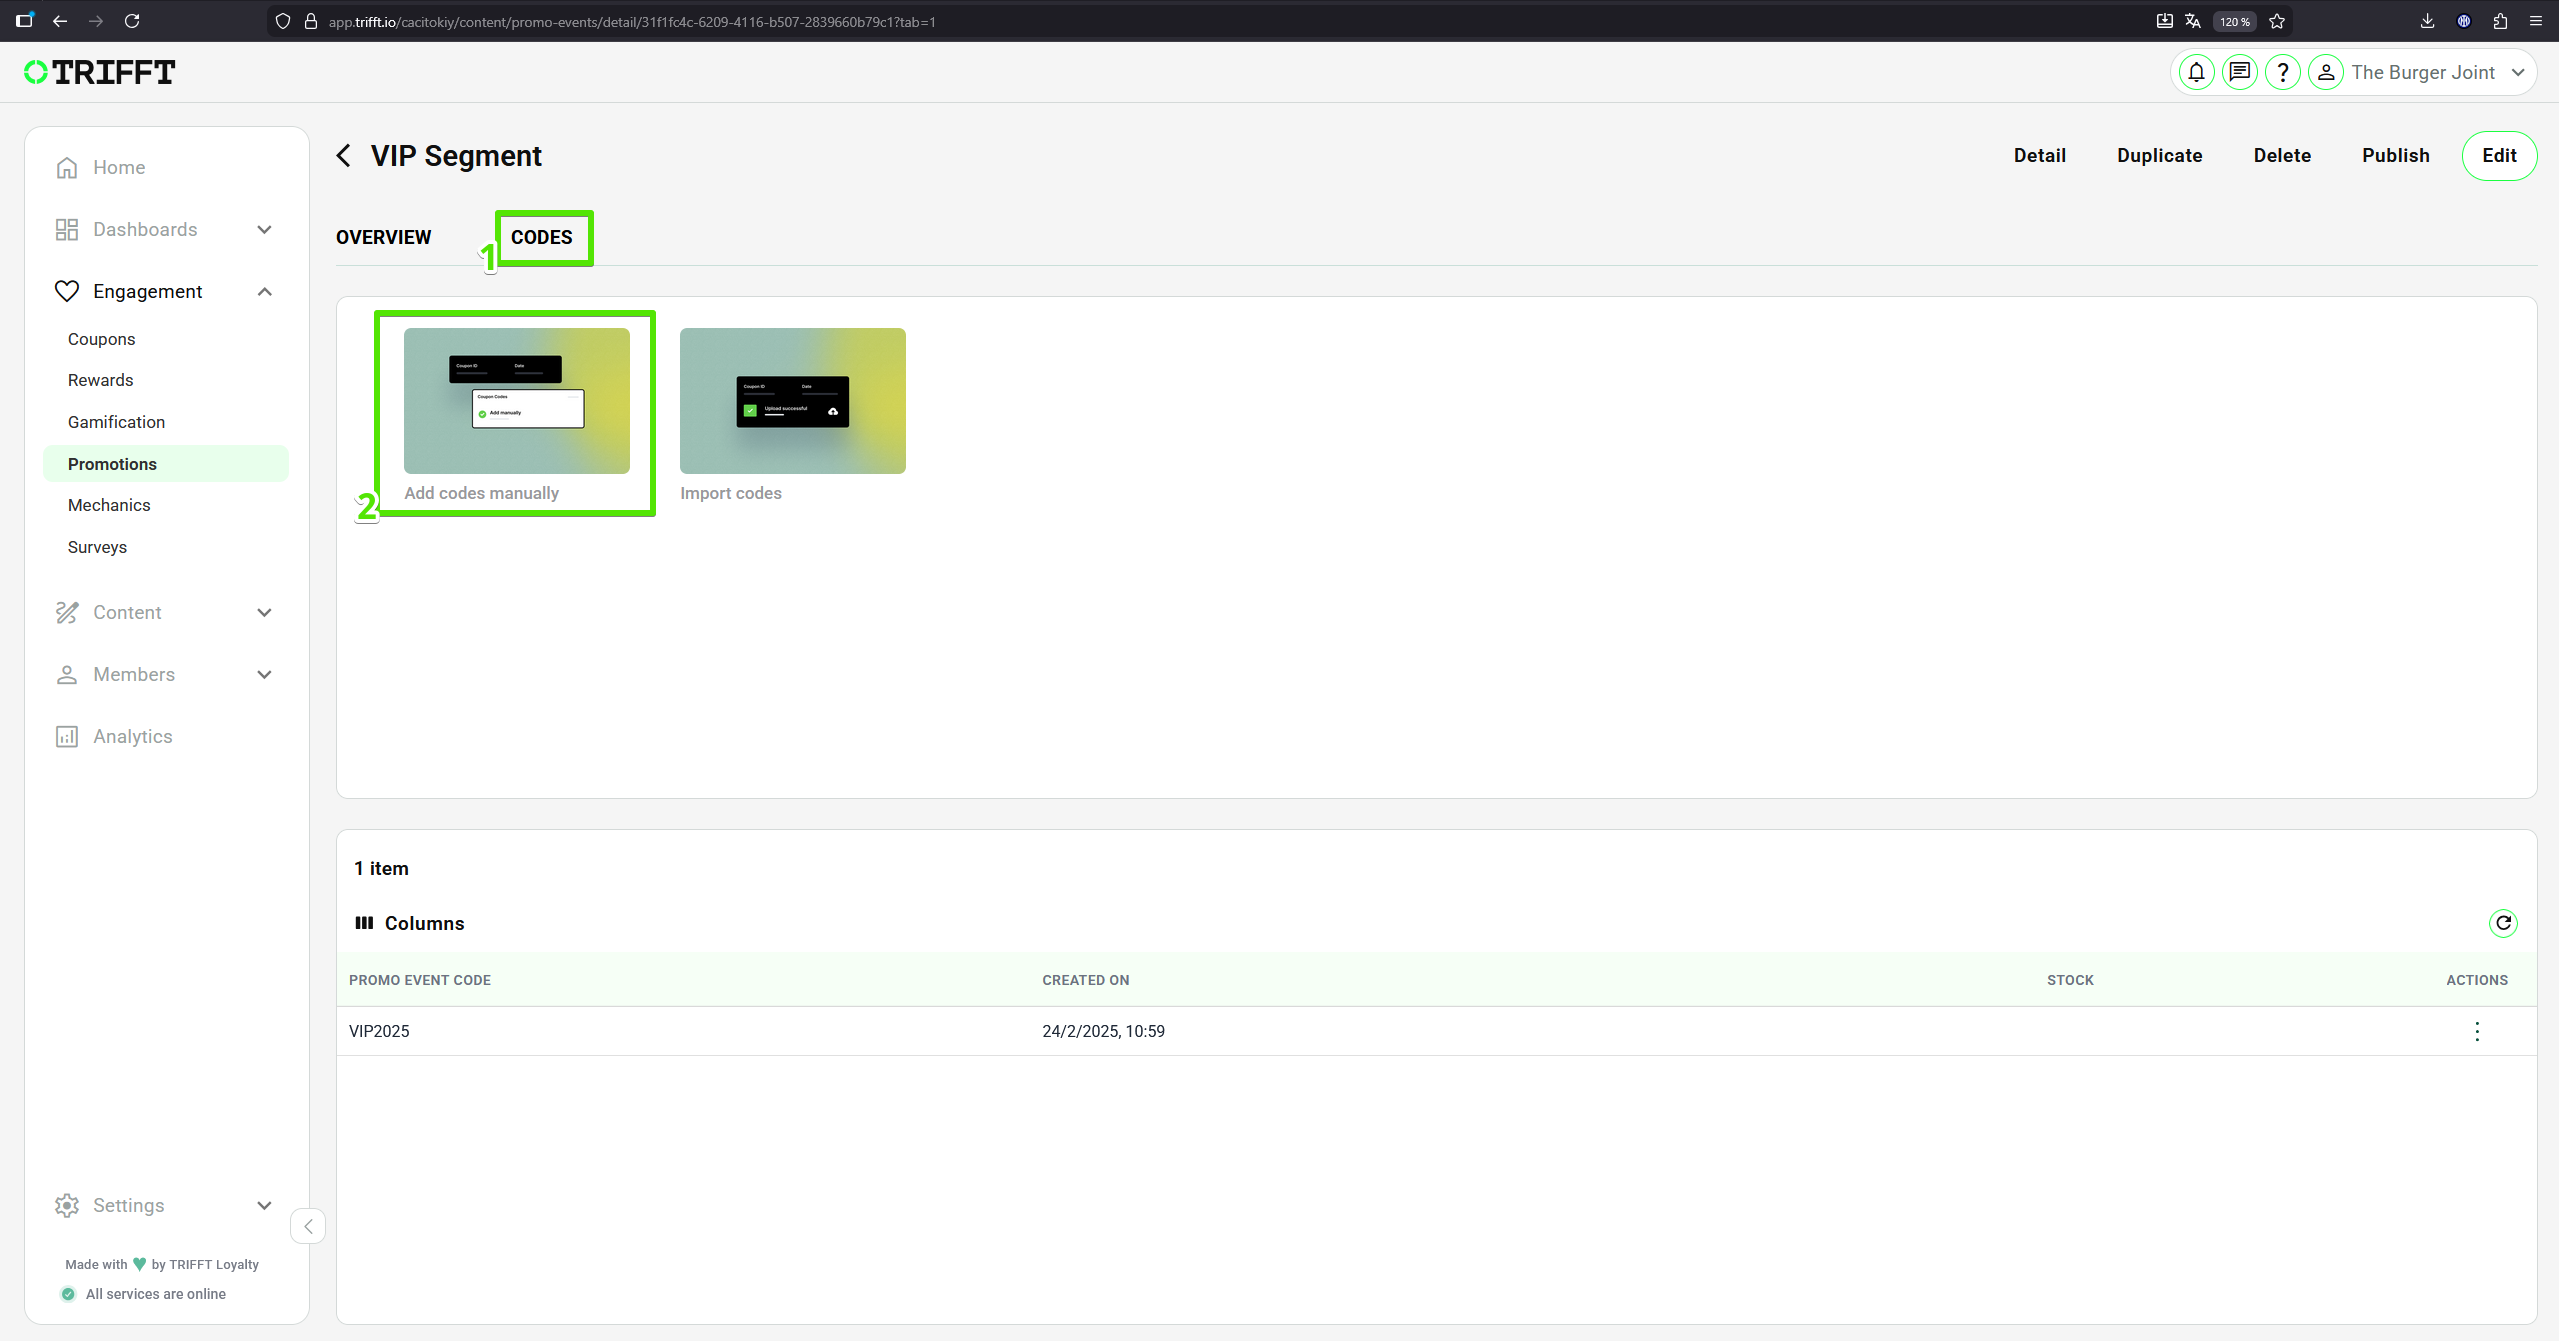The height and width of the screenshot is (1341, 2559).
Task: Click the refresh icon above the codes table
Action: click(x=2503, y=923)
